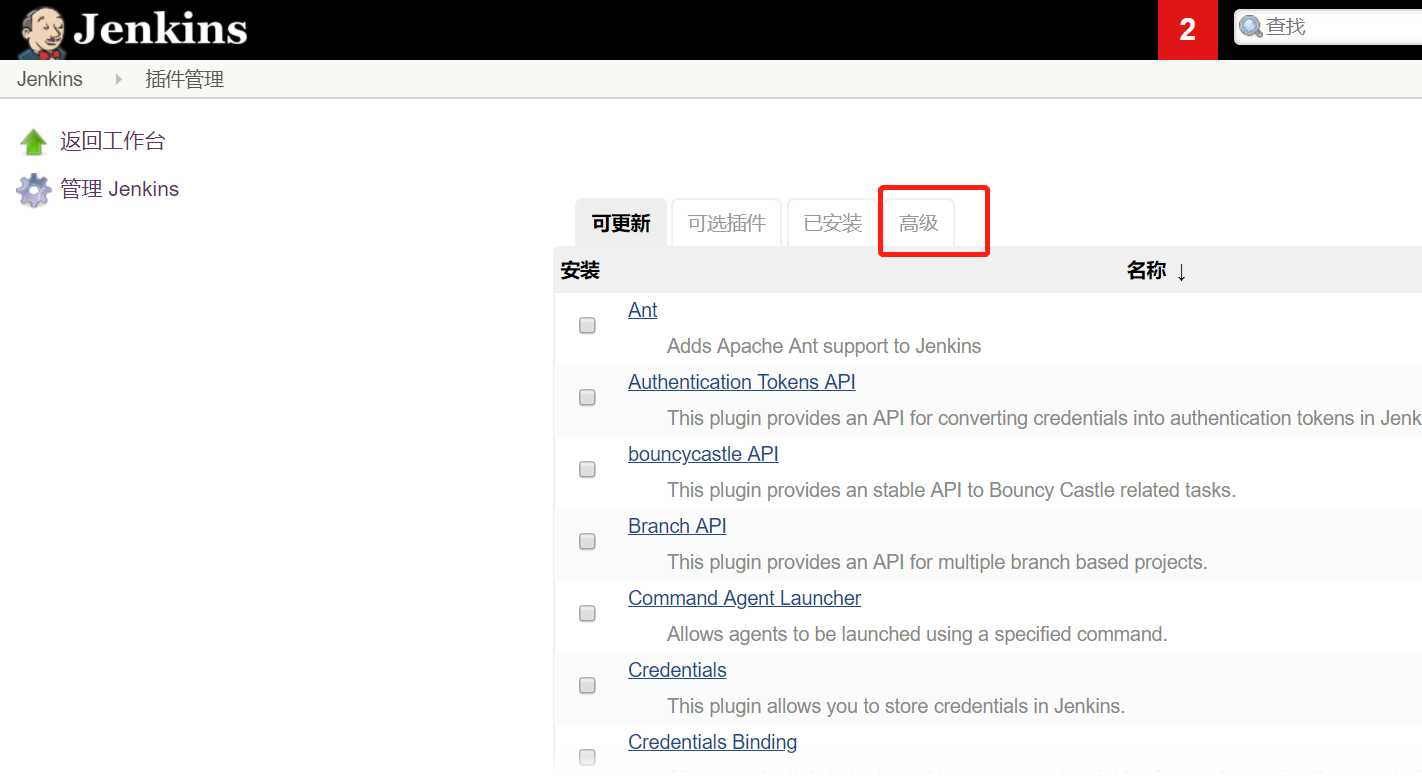Image resolution: width=1422 pixels, height=783 pixels.
Task: Click the Jenkins title wordmark
Action: point(160,29)
